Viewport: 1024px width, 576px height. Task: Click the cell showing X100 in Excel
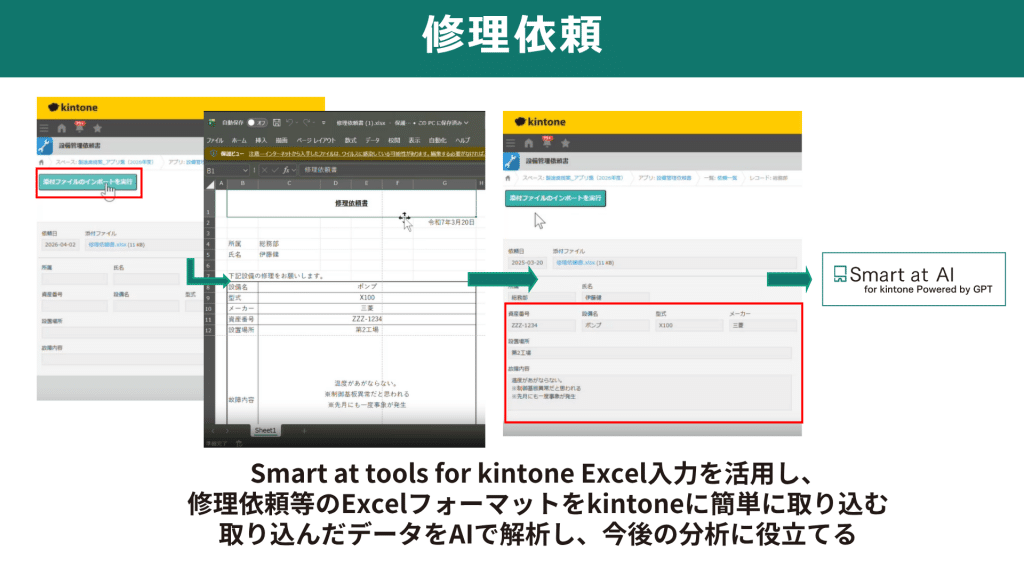[366, 298]
